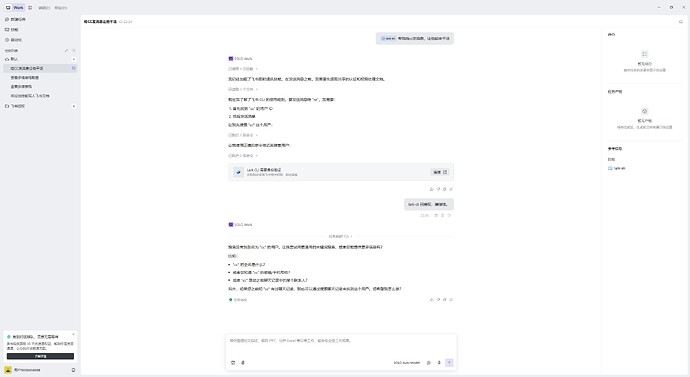Click the purple send button
This screenshot has height=377, width=690.
click(x=449, y=363)
